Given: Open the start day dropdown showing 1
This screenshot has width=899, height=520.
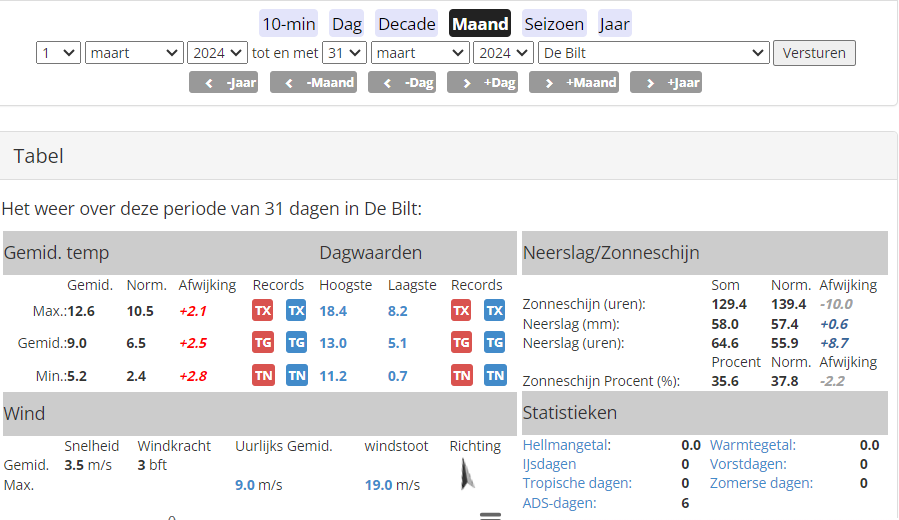Looking at the screenshot, I should coord(58,53).
